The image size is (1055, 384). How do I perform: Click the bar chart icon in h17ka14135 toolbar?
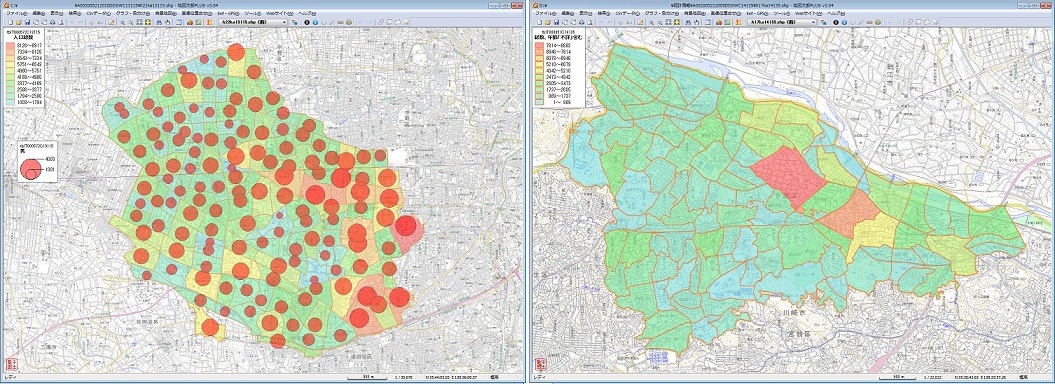(x=719, y=22)
